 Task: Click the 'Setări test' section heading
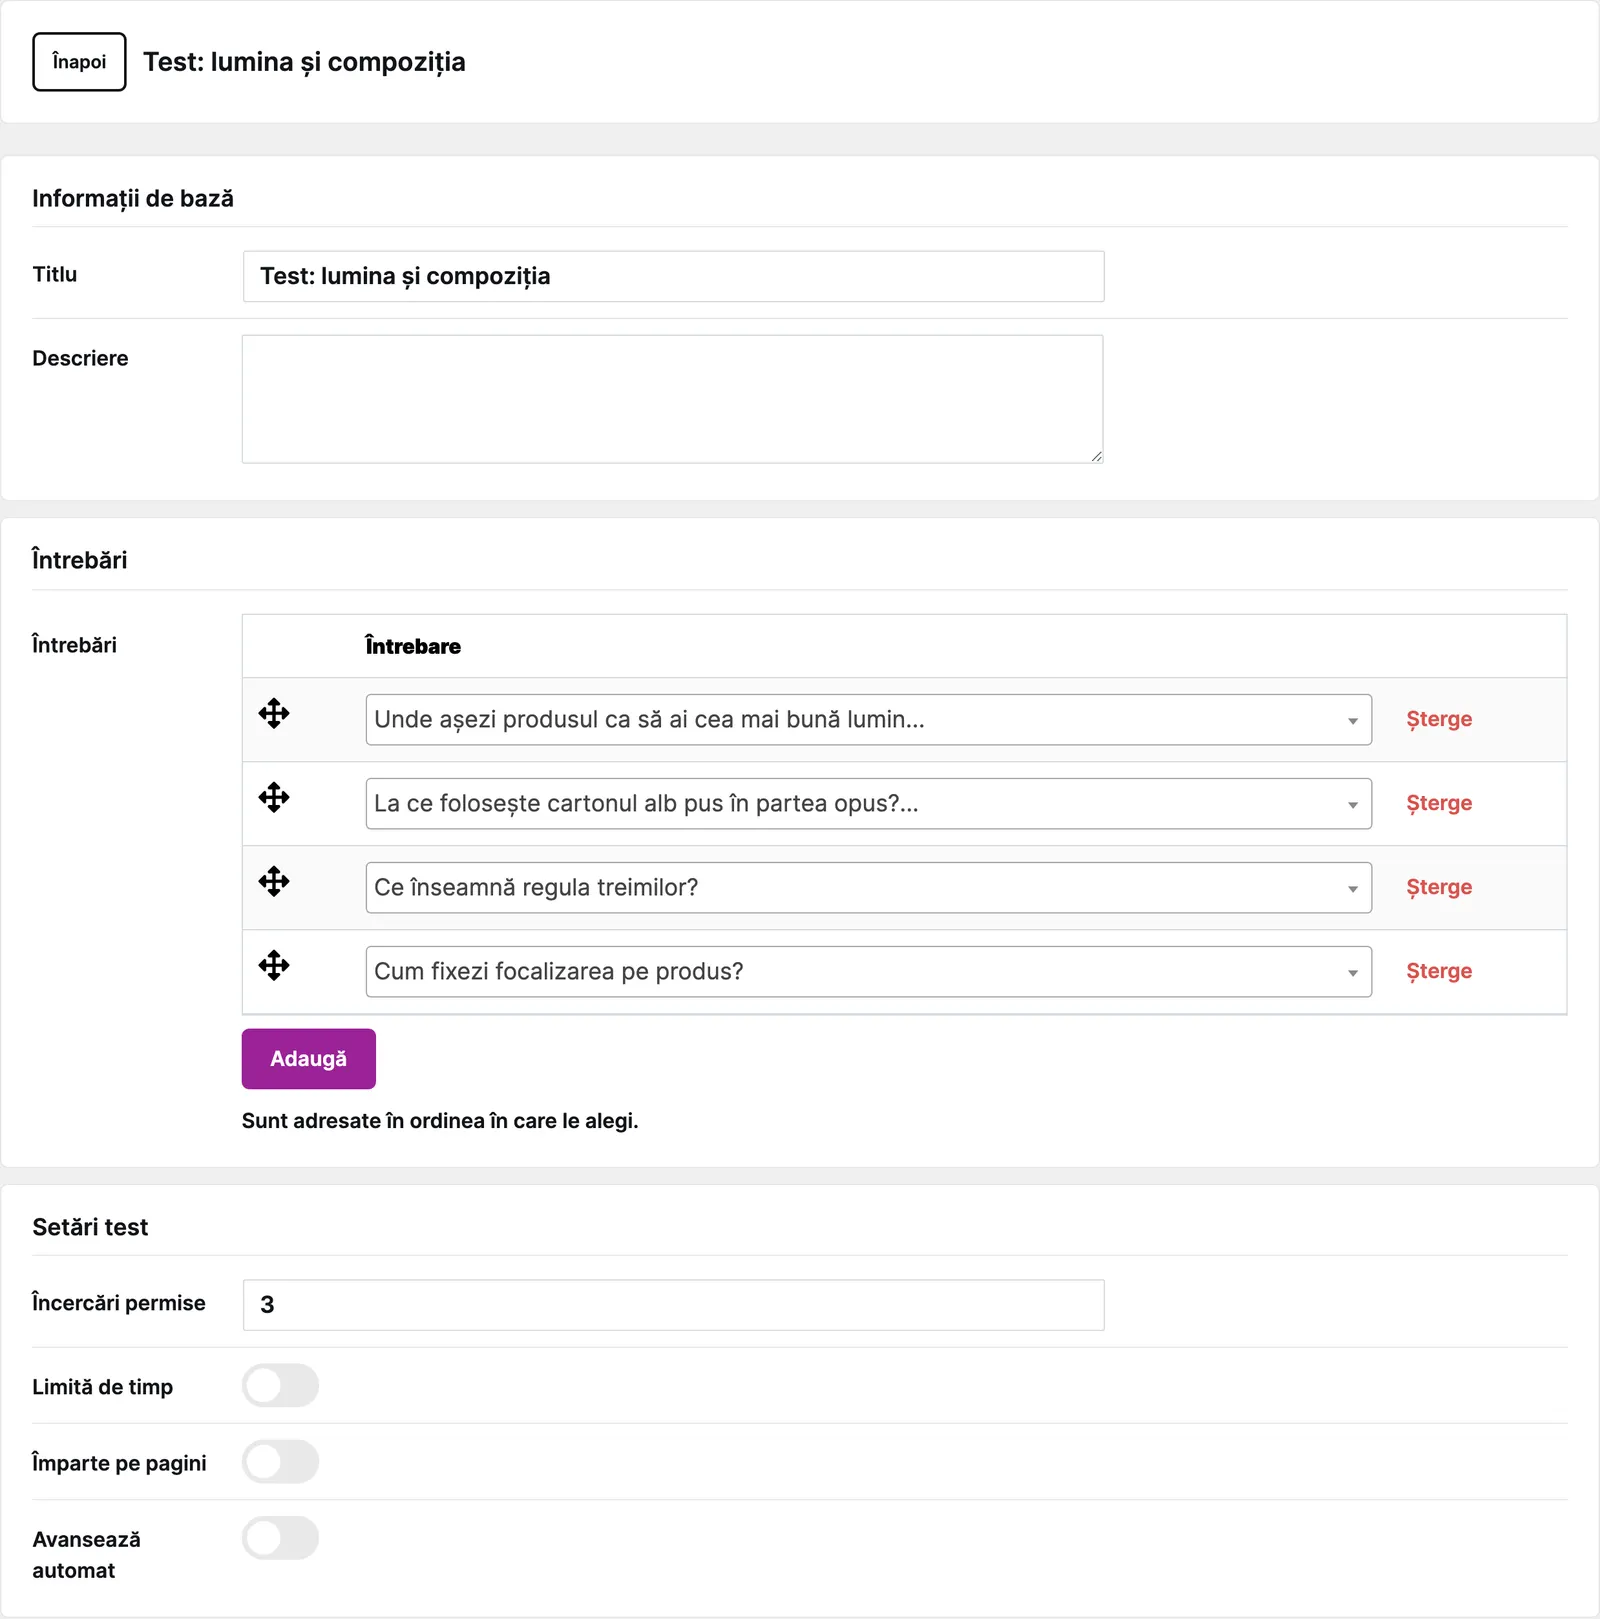90,1227
